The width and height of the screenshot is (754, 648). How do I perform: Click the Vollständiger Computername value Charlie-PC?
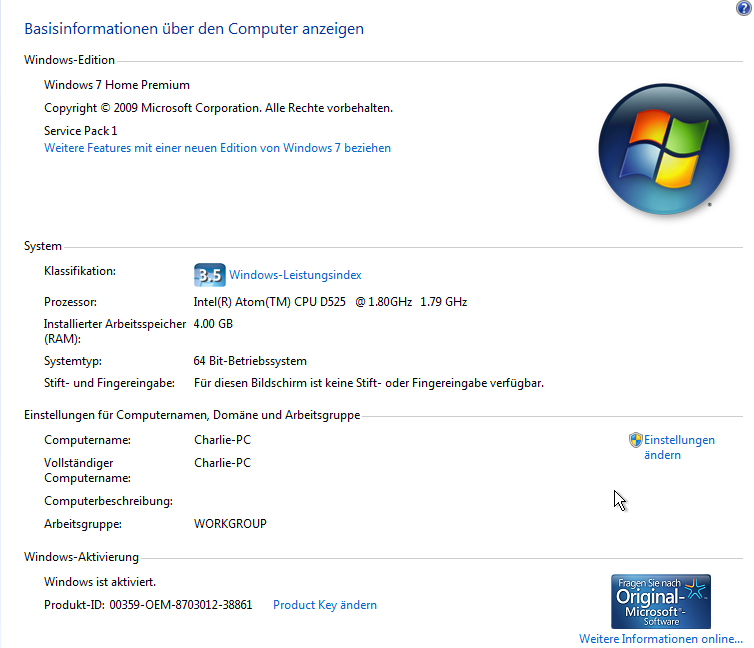[223, 463]
